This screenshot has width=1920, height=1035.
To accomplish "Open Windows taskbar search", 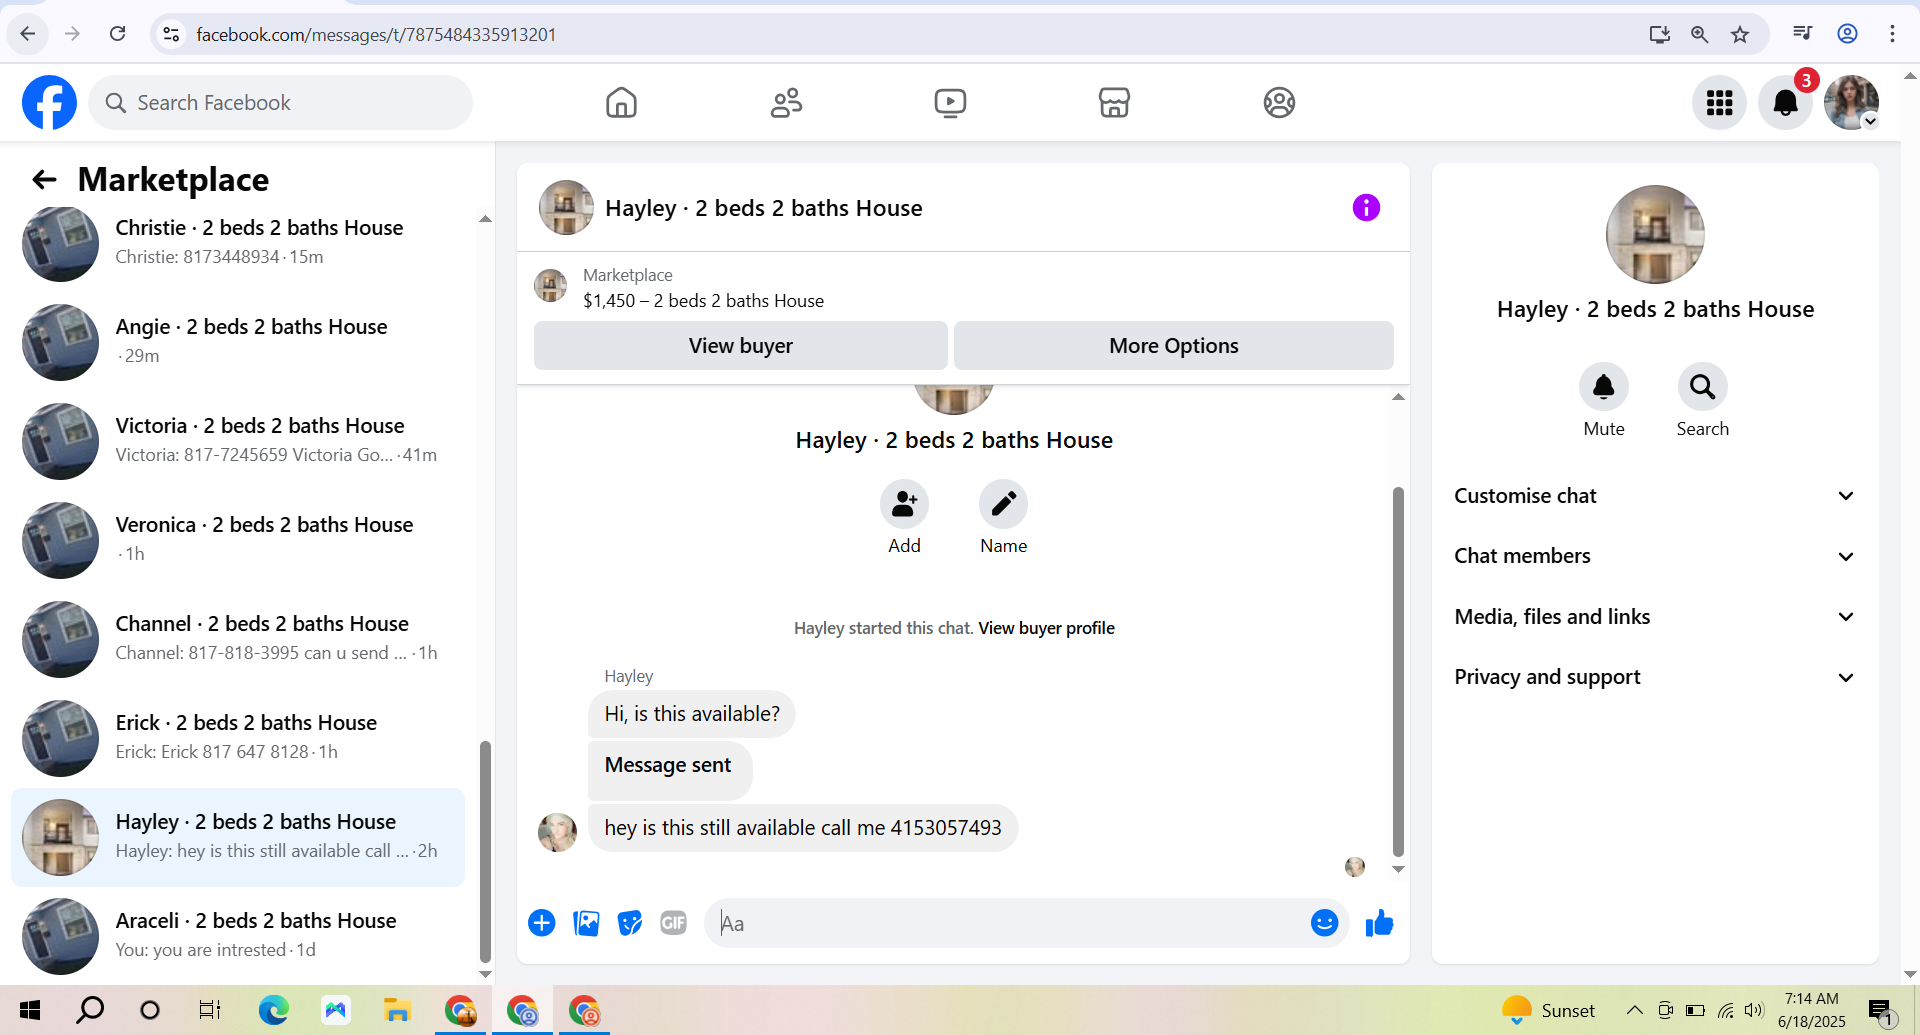I will click(x=90, y=1010).
